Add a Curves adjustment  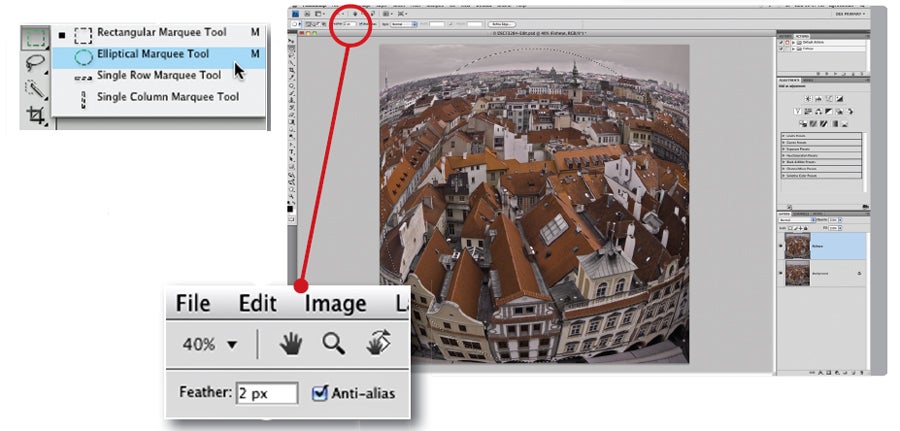coord(829,99)
